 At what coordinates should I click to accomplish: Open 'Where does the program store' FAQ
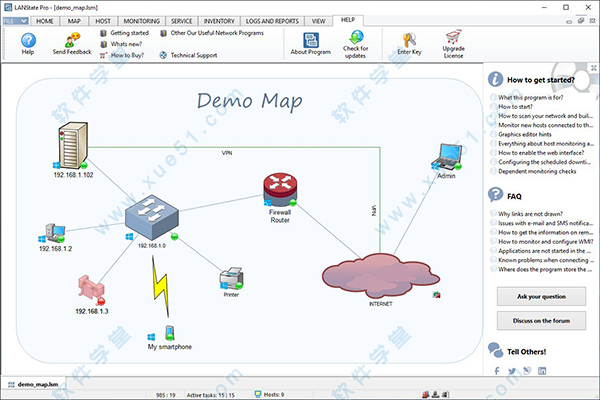click(x=545, y=269)
